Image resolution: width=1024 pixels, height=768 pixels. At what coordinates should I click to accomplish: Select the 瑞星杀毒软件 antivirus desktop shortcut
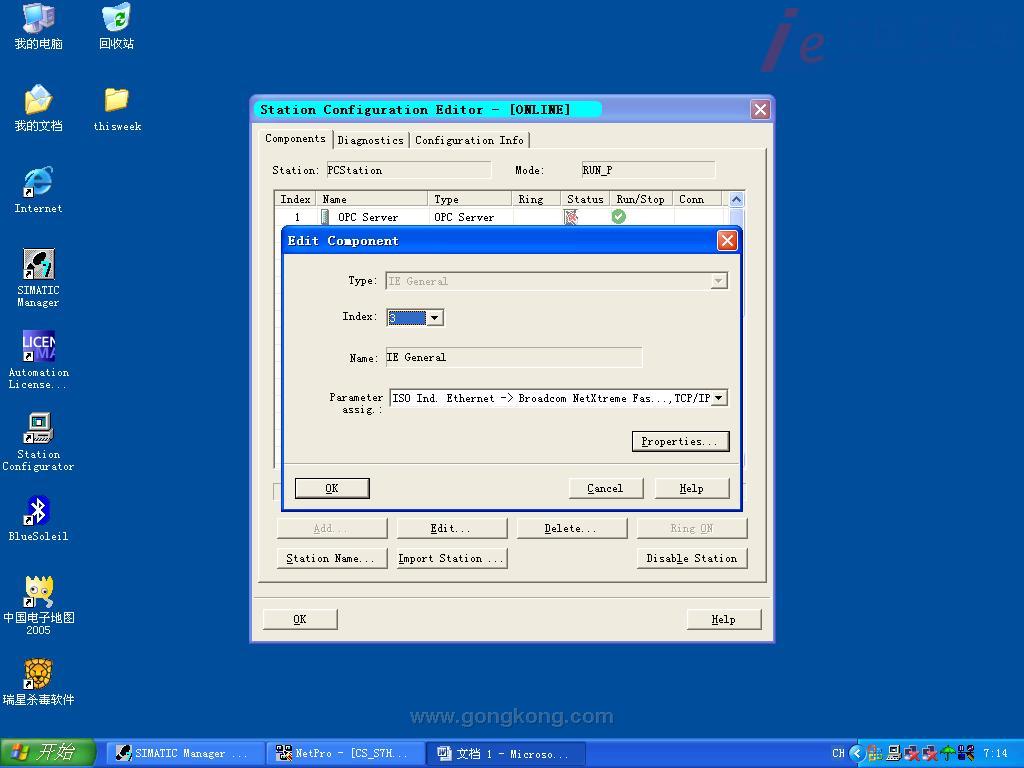coord(39,682)
